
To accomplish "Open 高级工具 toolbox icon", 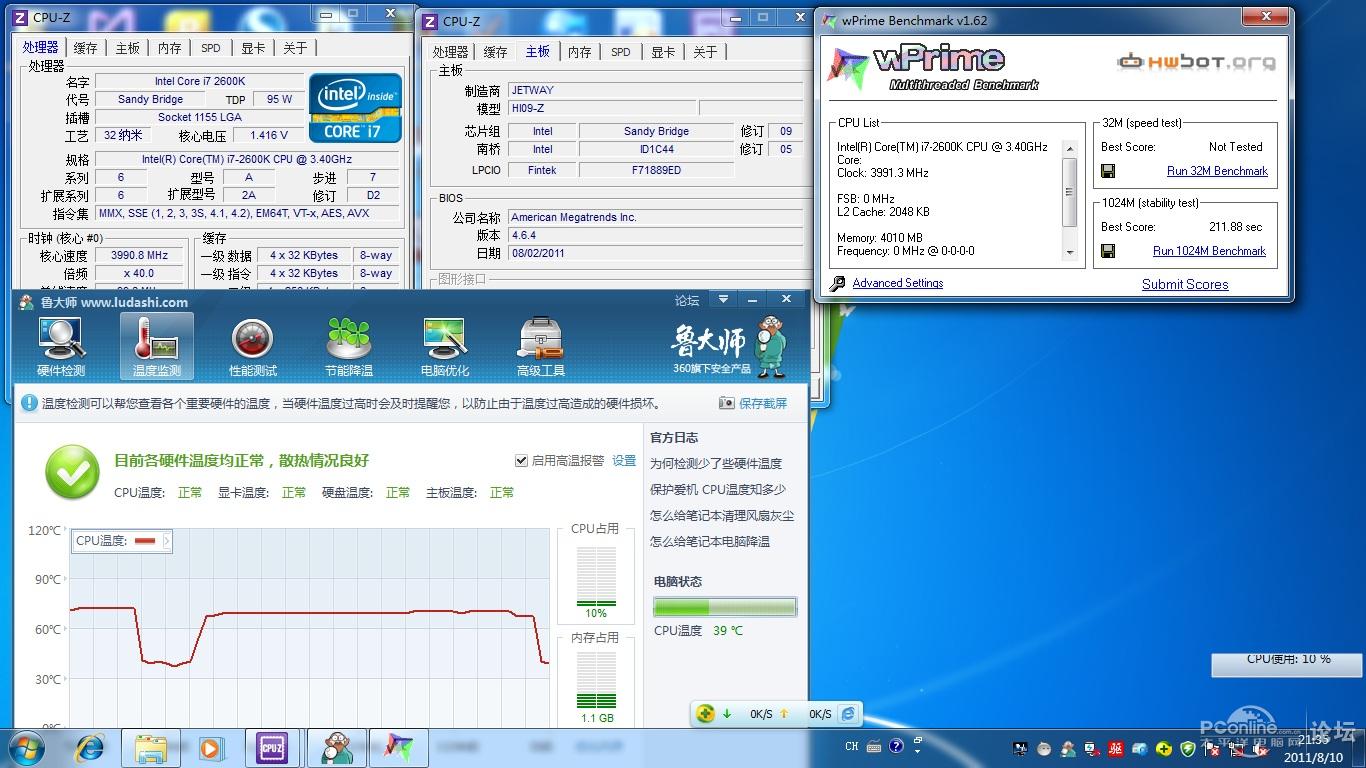I will click(x=541, y=346).
